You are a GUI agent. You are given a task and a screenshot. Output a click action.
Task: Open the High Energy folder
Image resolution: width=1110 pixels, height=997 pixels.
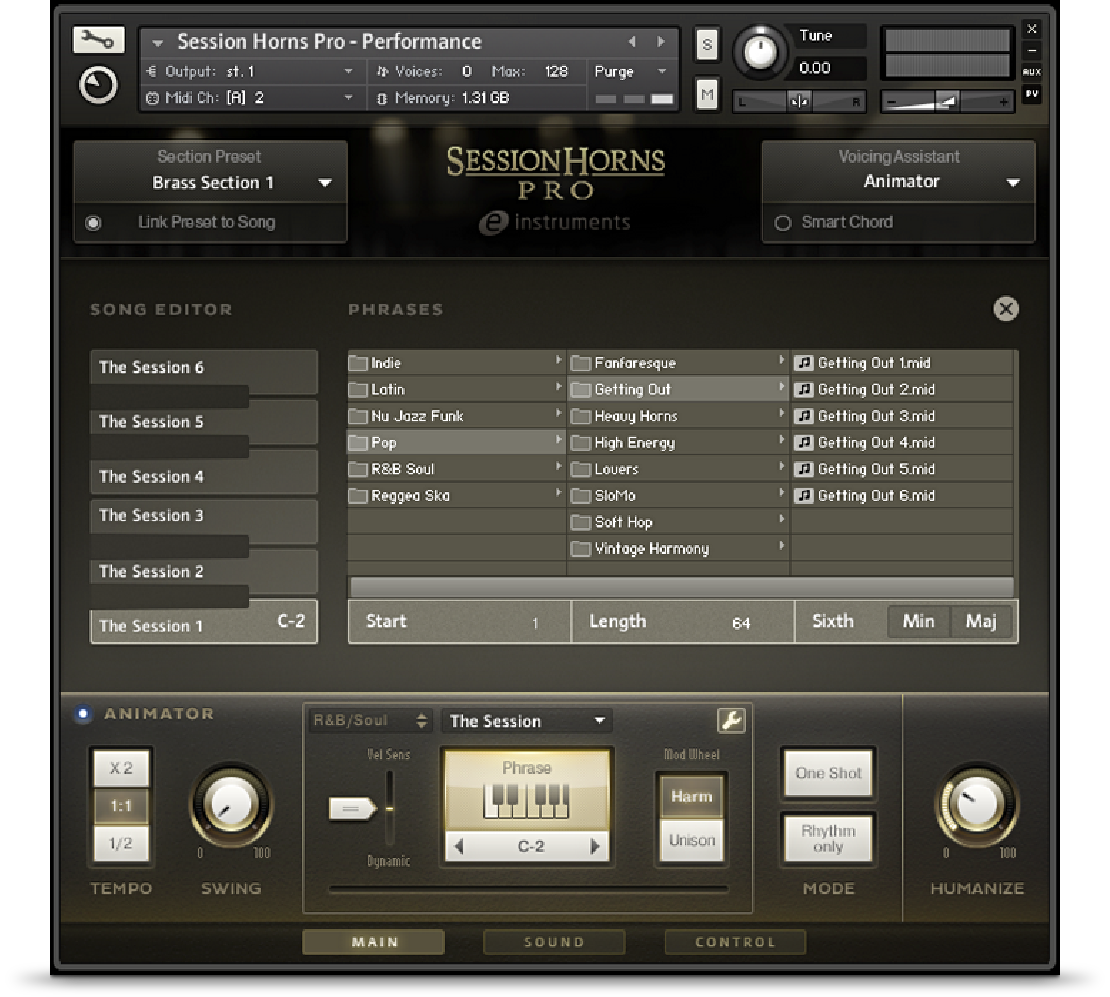(x=679, y=443)
